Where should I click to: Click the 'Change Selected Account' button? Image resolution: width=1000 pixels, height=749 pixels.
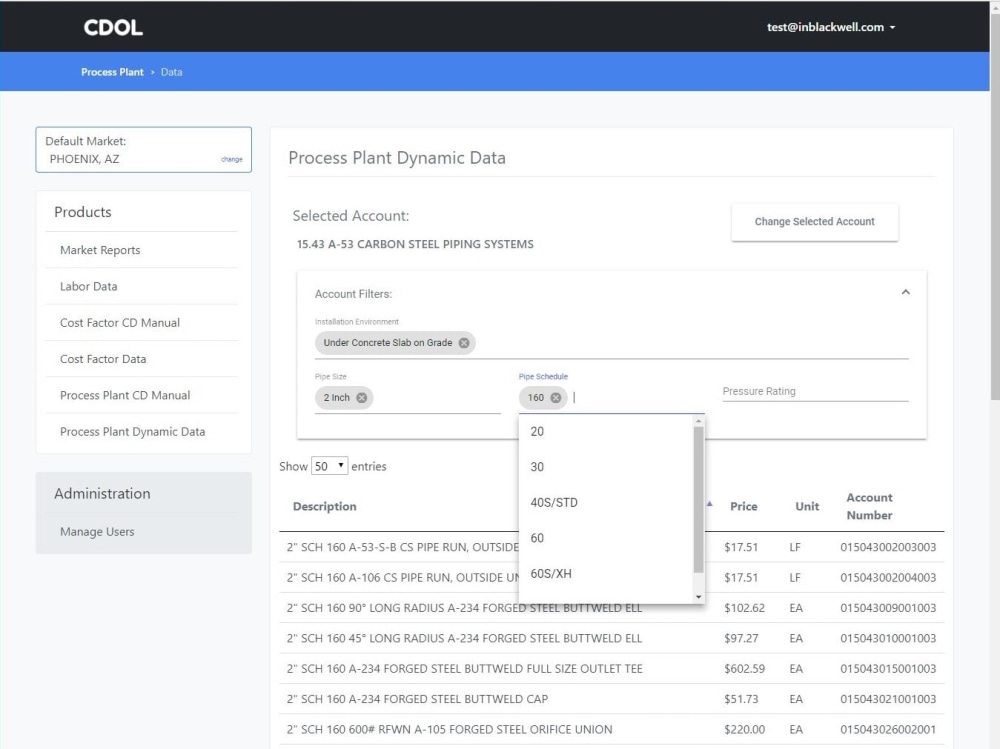coord(814,222)
